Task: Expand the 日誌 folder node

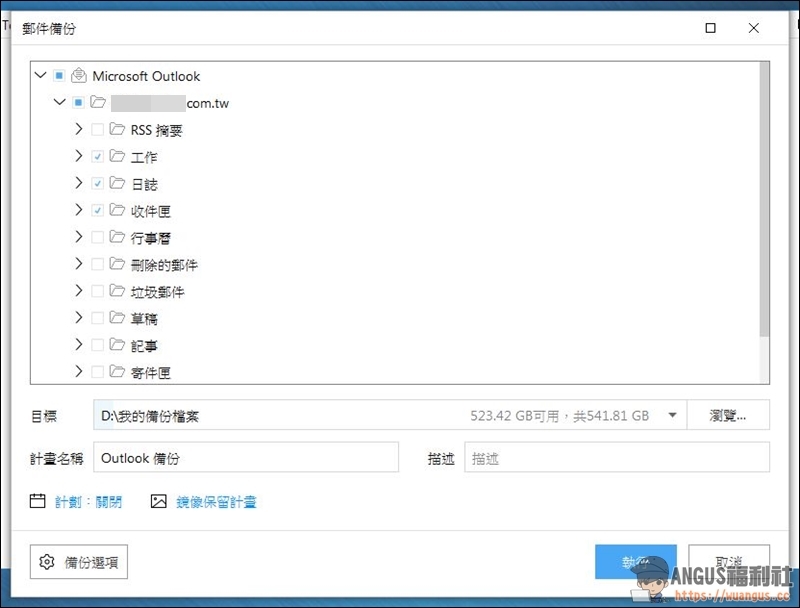Action: [79, 184]
